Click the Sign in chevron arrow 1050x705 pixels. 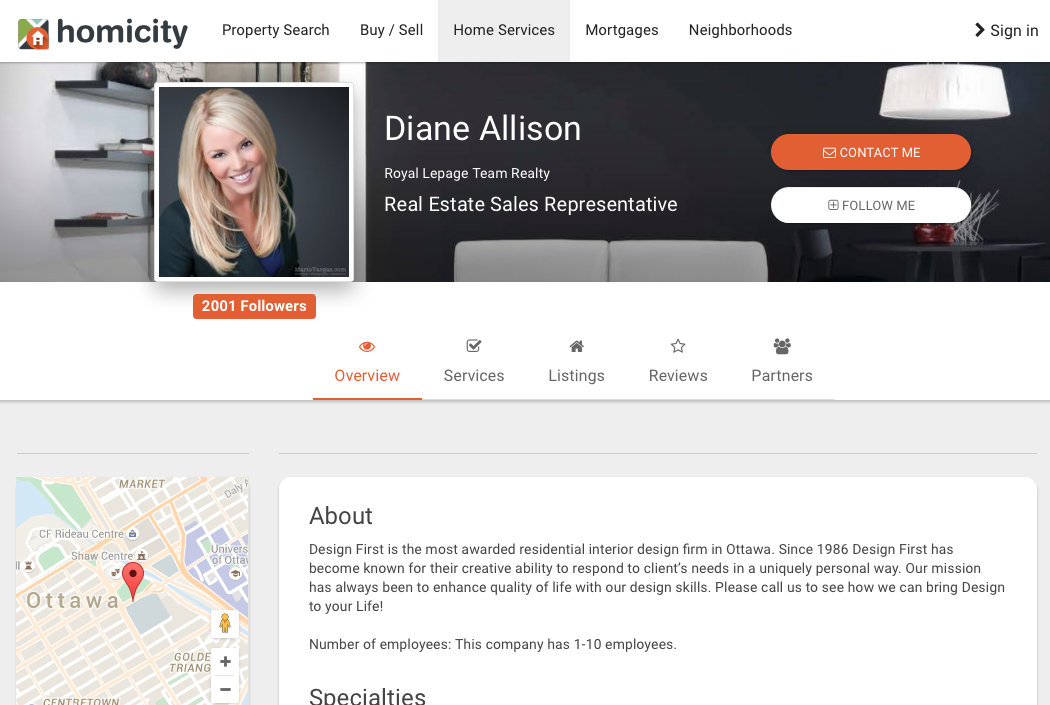[980, 30]
